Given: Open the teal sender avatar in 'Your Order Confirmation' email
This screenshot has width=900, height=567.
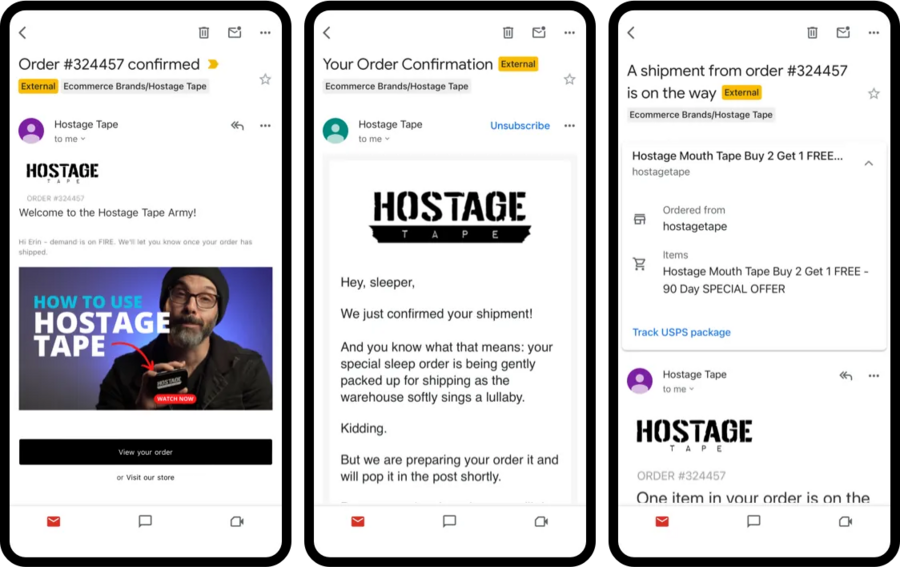Looking at the screenshot, I should point(336,131).
